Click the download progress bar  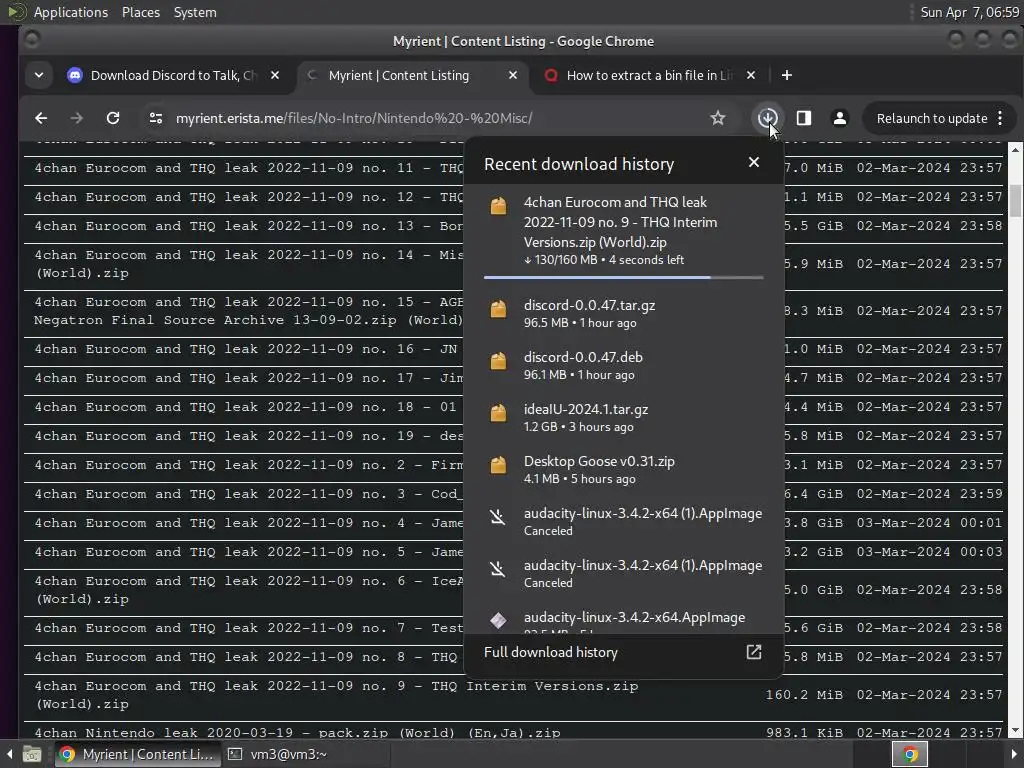point(624,278)
